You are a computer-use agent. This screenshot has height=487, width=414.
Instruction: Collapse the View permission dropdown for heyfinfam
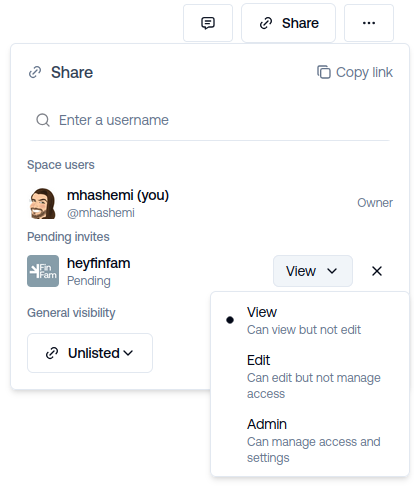313,271
